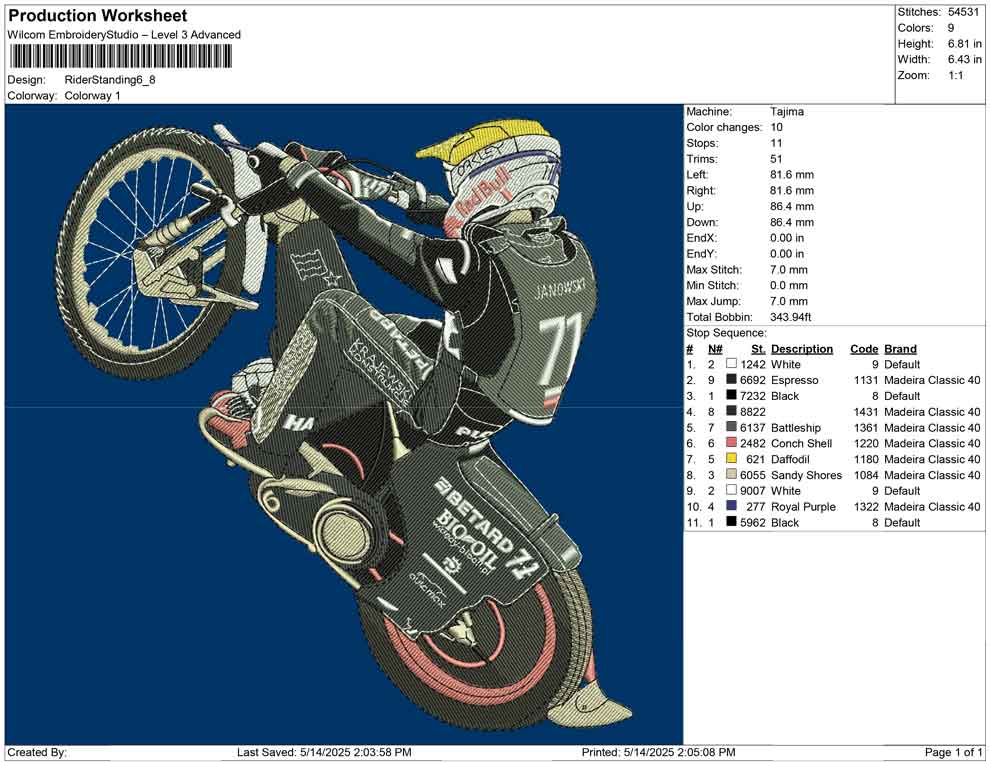Click the black swatch in stop row 11
This screenshot has width=990, height=762.
[731, 521]
